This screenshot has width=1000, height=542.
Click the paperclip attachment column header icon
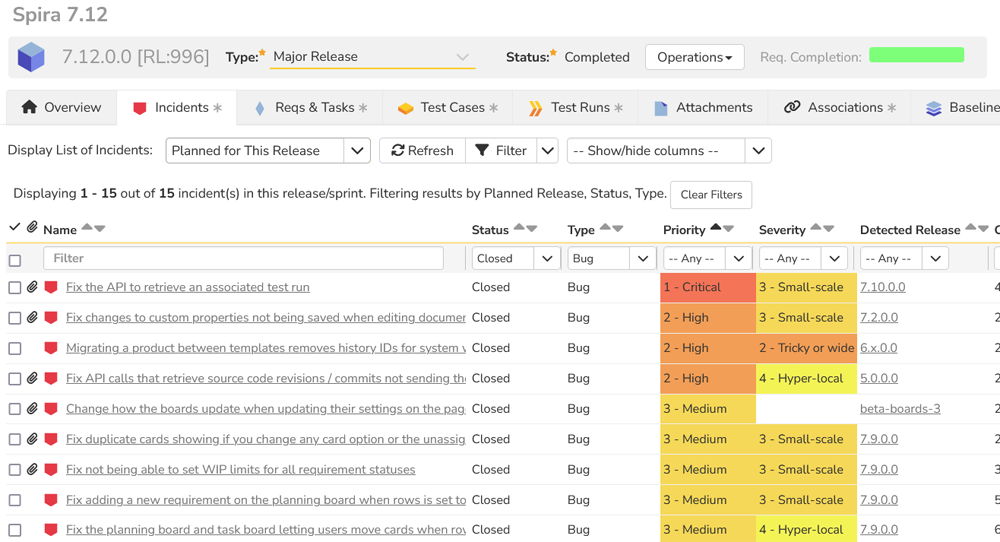(x=32, y=227)
